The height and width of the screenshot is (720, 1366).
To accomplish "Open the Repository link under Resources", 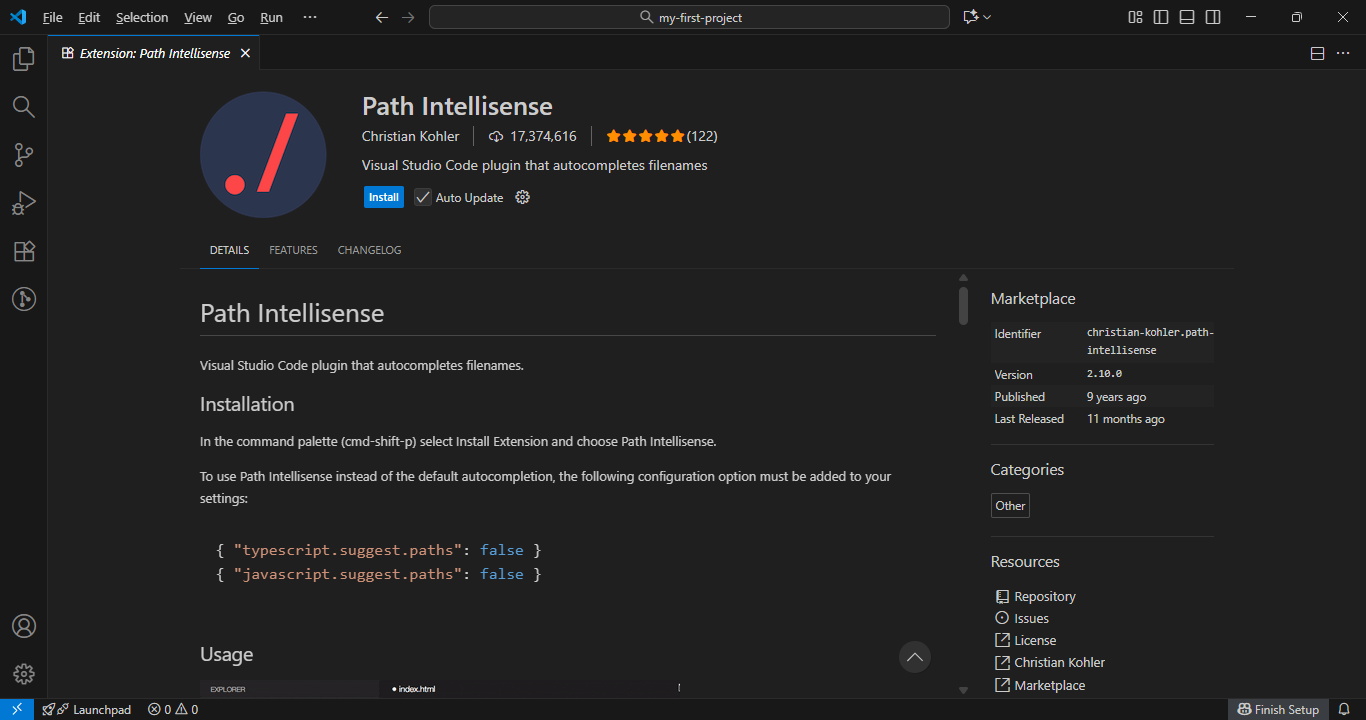I will pos(1044,595).
